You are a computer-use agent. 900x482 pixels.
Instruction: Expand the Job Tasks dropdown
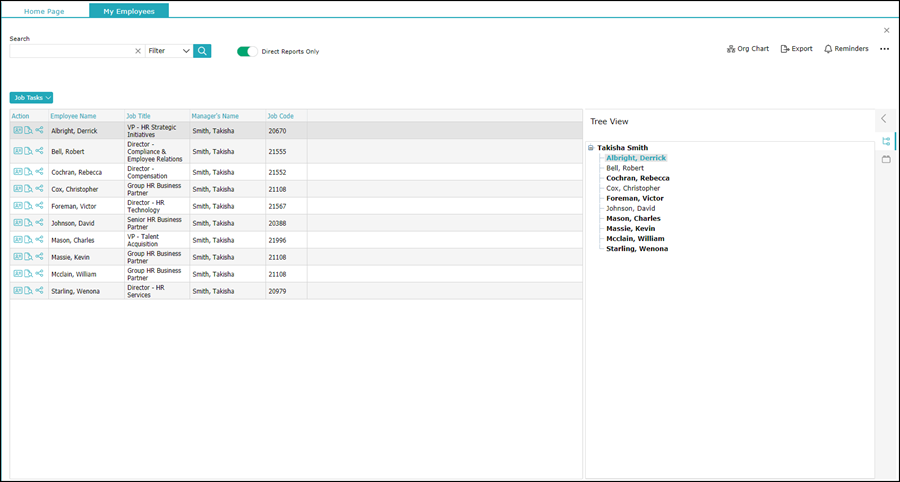click(x=31, y=98)
